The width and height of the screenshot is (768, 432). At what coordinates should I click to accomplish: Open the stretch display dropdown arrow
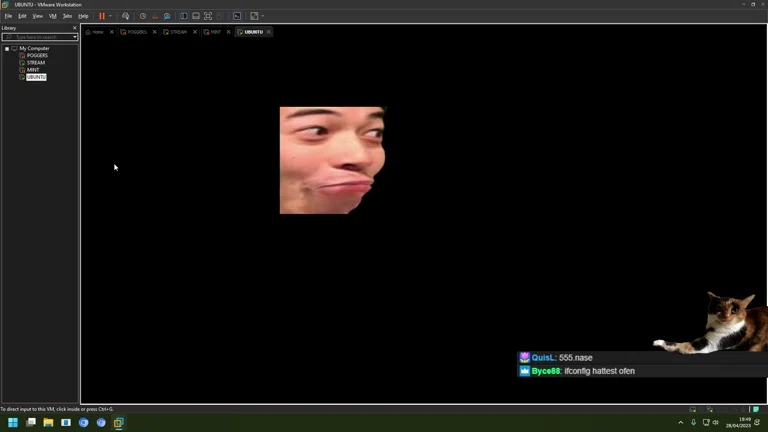(263, 16)
